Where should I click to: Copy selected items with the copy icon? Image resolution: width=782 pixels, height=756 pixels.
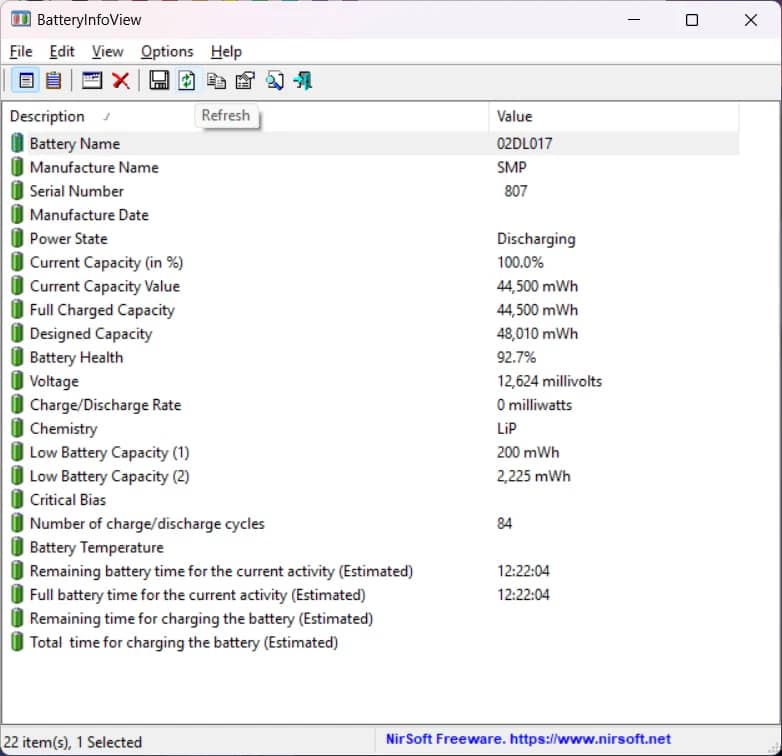(216, 81)
